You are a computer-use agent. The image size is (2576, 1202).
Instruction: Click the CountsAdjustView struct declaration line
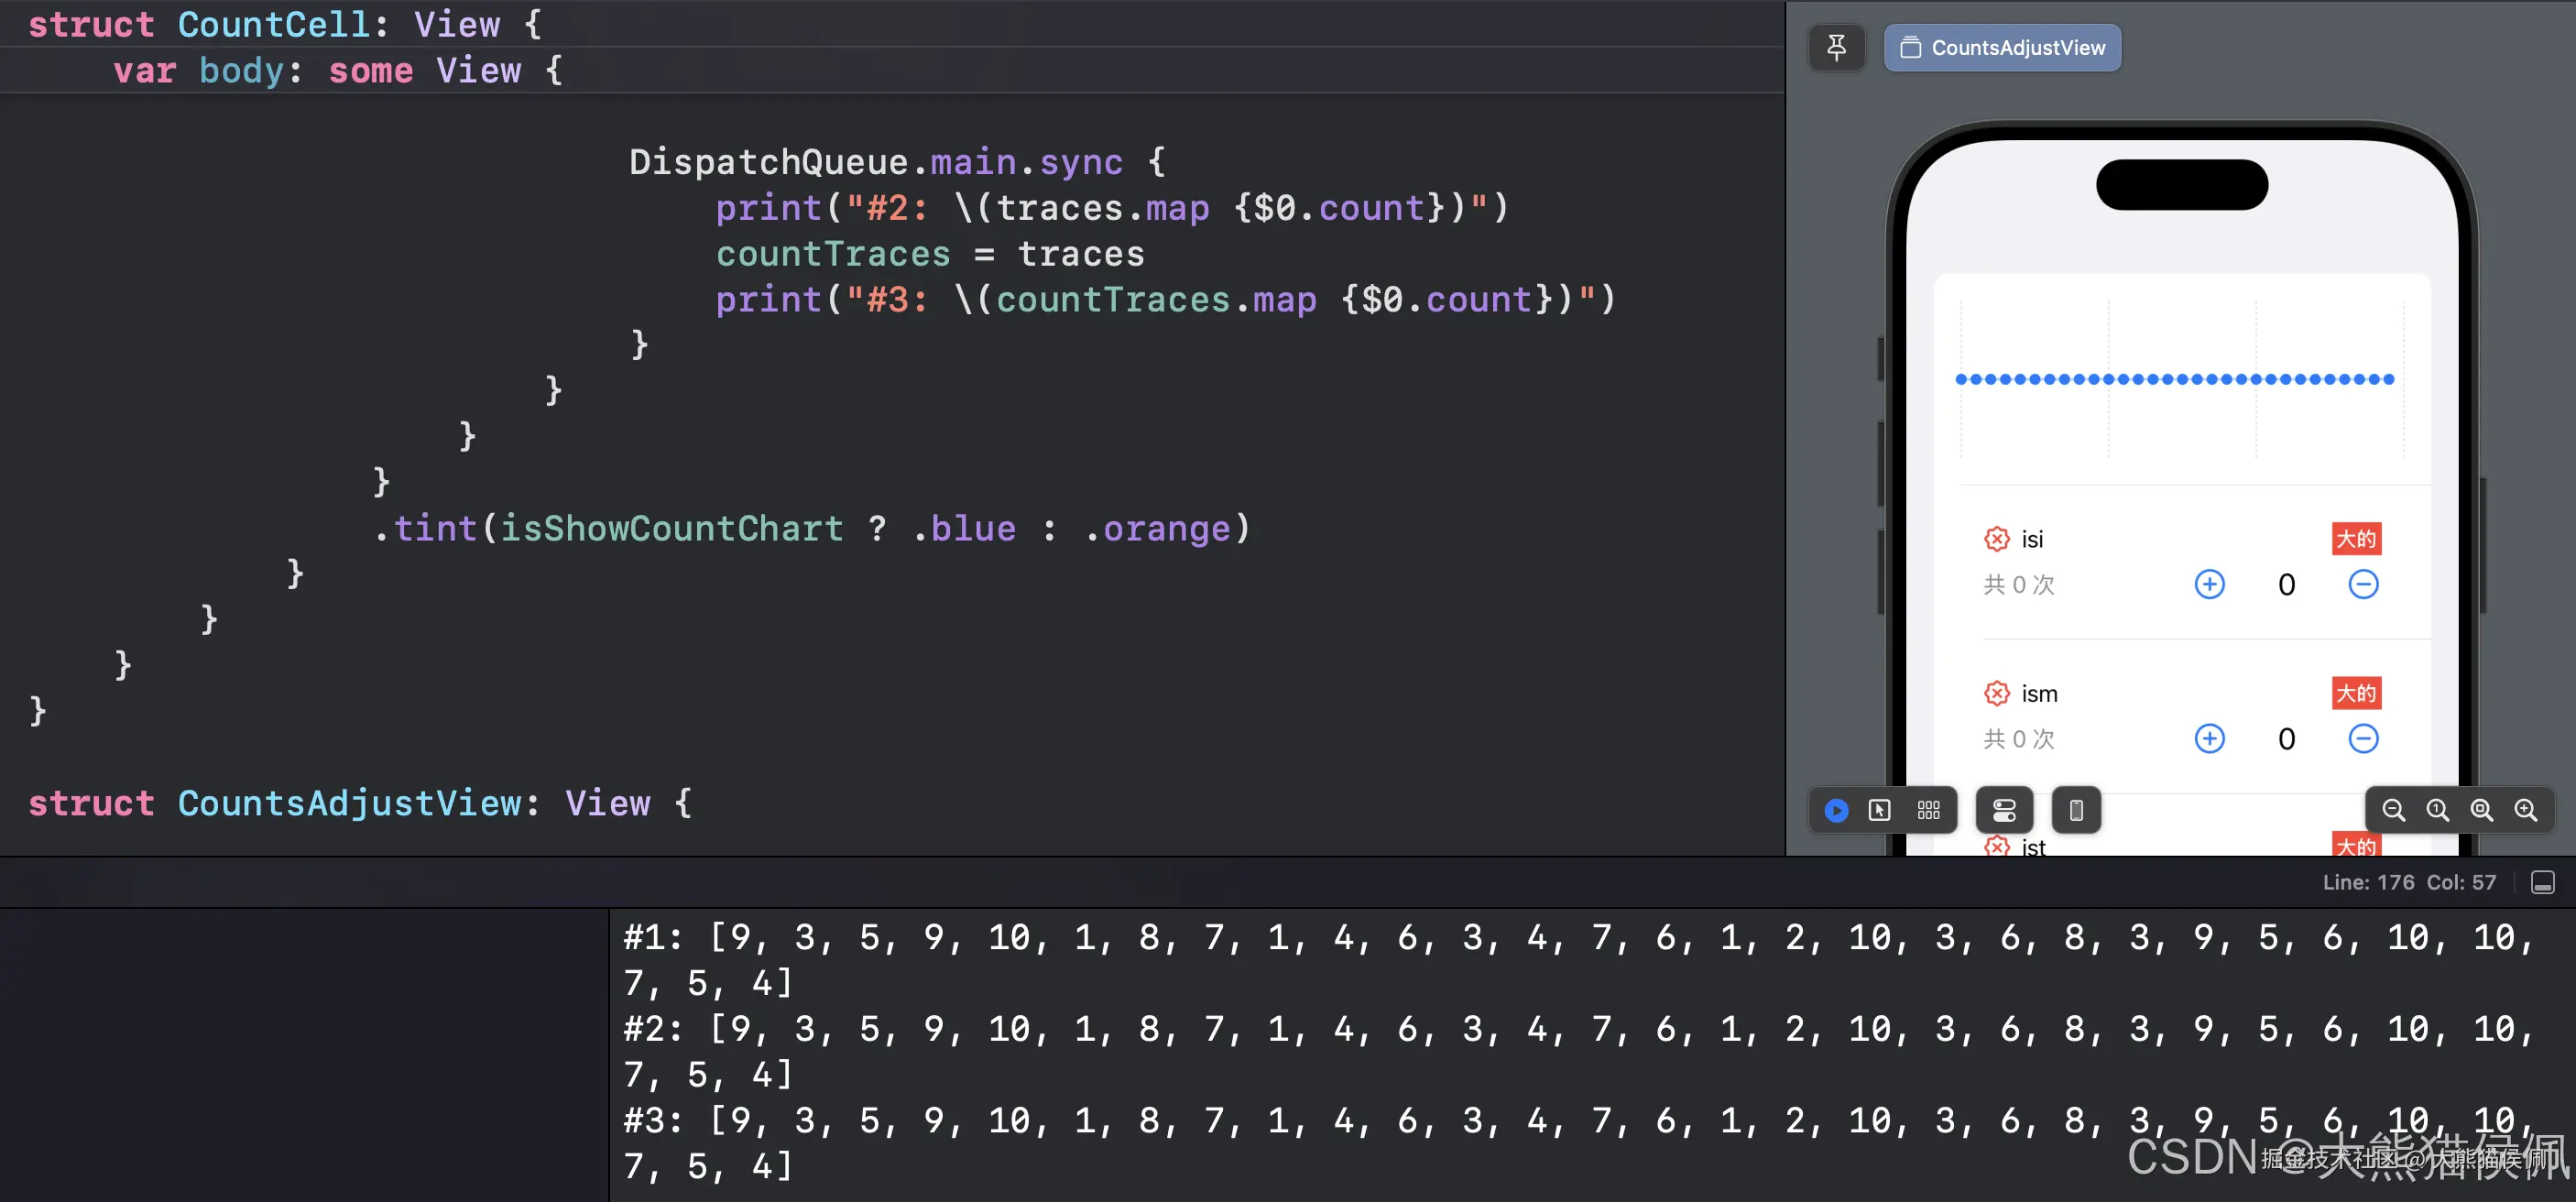(x=358, y=803)
